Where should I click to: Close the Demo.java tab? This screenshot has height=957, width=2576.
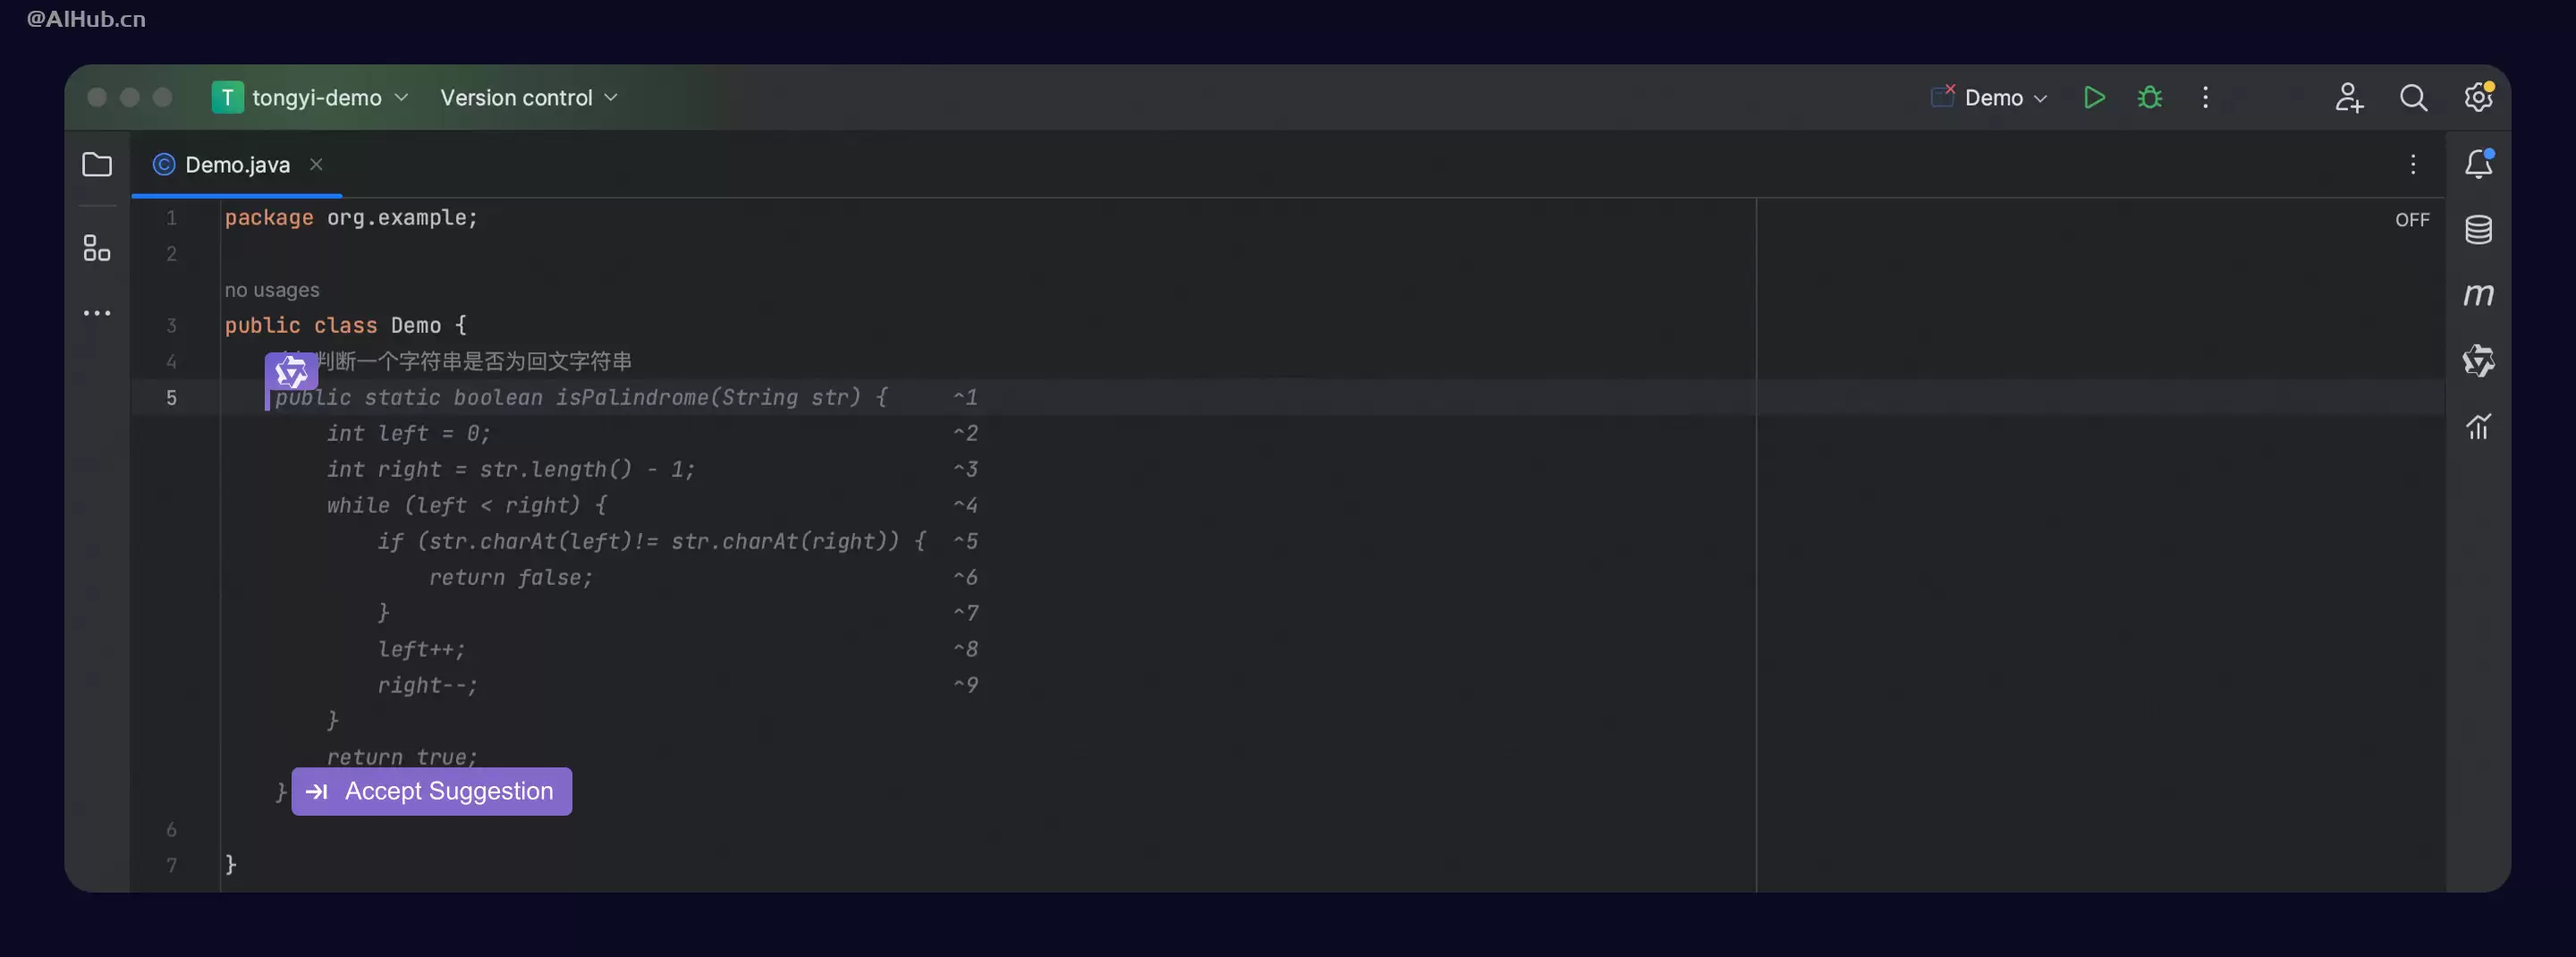pos(316,164)
